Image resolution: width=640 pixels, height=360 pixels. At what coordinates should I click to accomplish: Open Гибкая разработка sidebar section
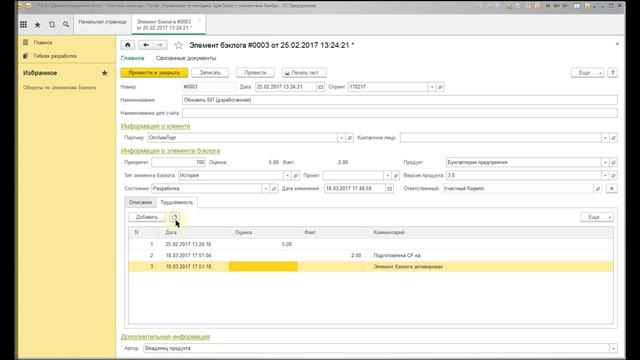point(55,56)
